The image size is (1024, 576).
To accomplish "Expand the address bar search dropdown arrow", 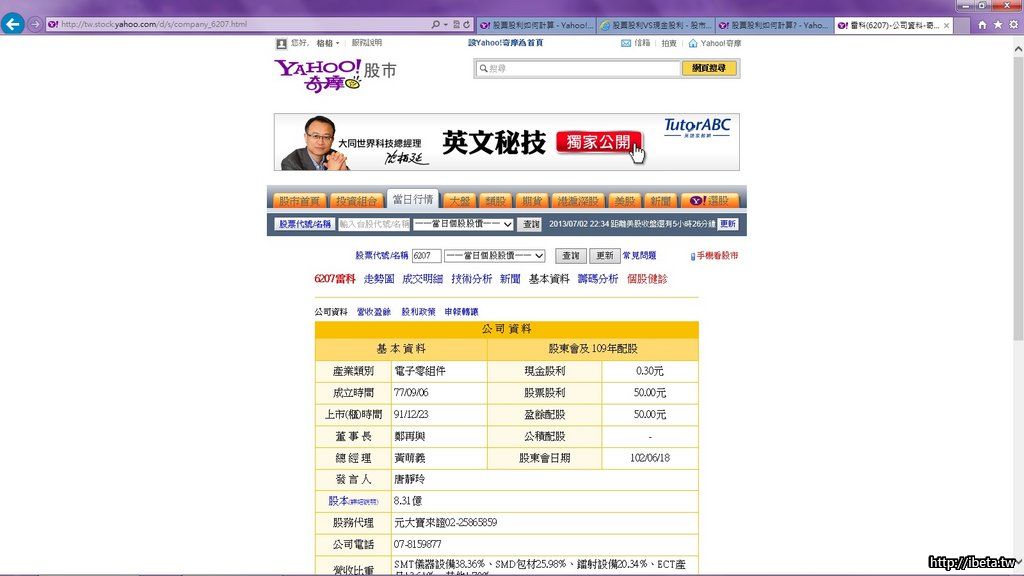I will coord(445,24).
